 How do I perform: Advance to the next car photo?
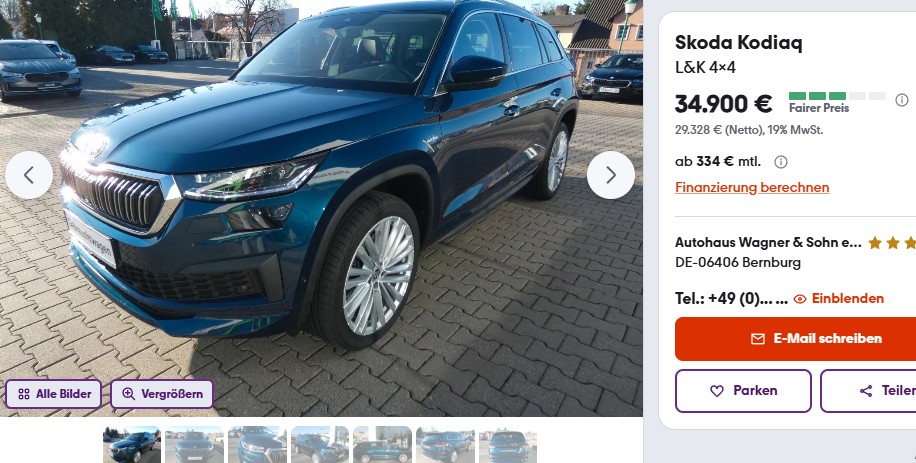tap(610, 175)
